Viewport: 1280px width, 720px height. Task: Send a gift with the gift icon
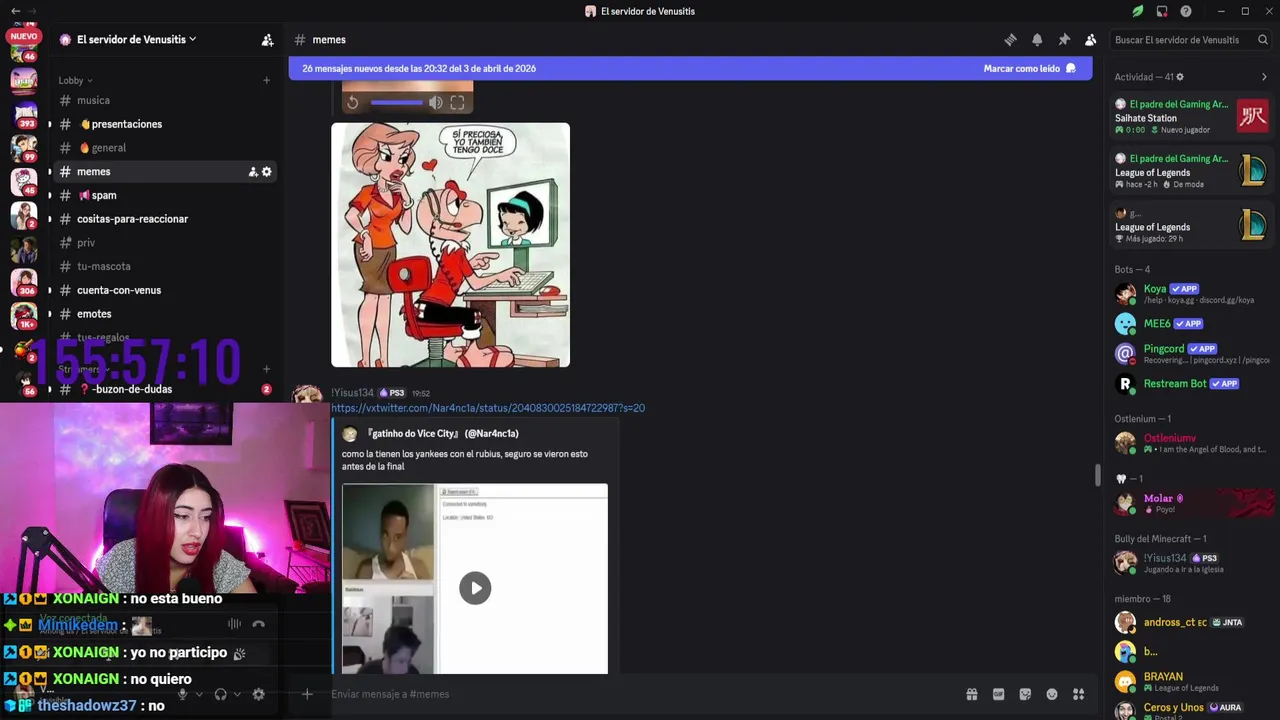971,694
